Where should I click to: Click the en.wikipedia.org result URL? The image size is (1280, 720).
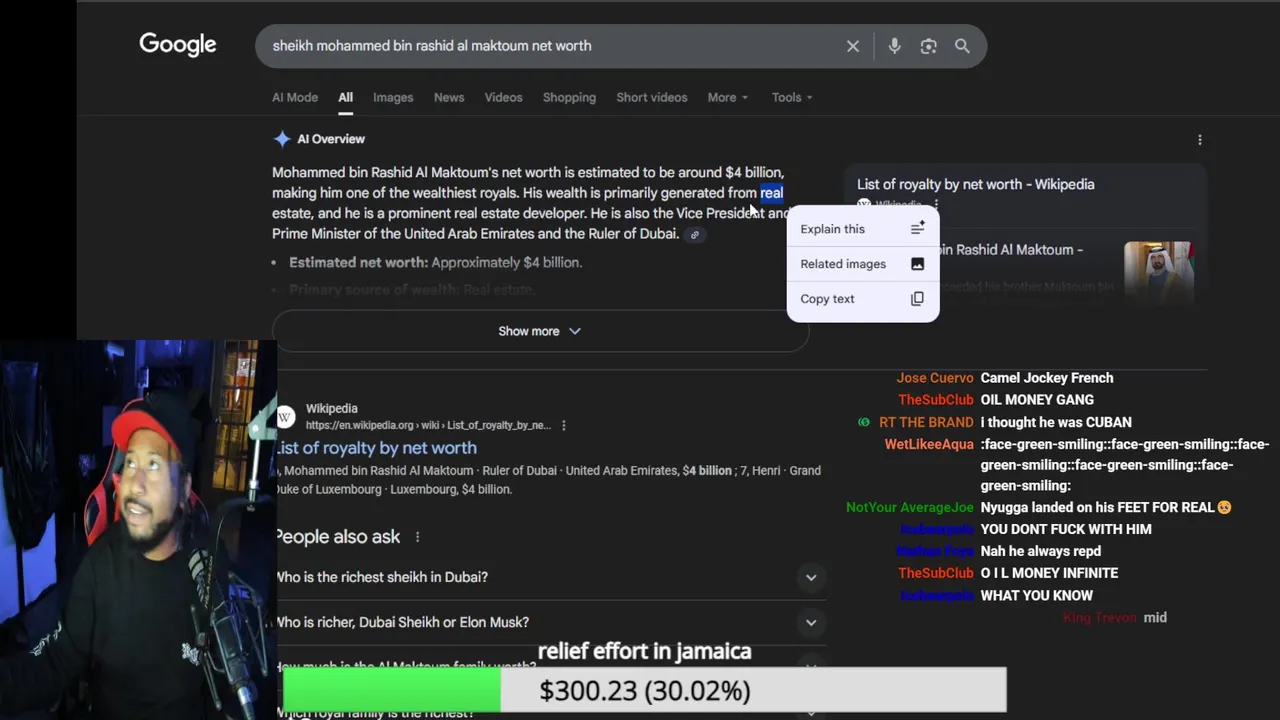[x=428, y=425]
